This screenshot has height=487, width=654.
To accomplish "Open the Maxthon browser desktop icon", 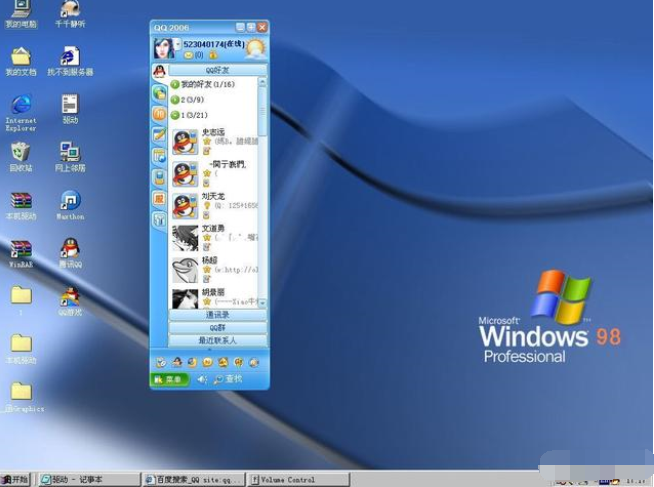I will (x=70, y=201).
